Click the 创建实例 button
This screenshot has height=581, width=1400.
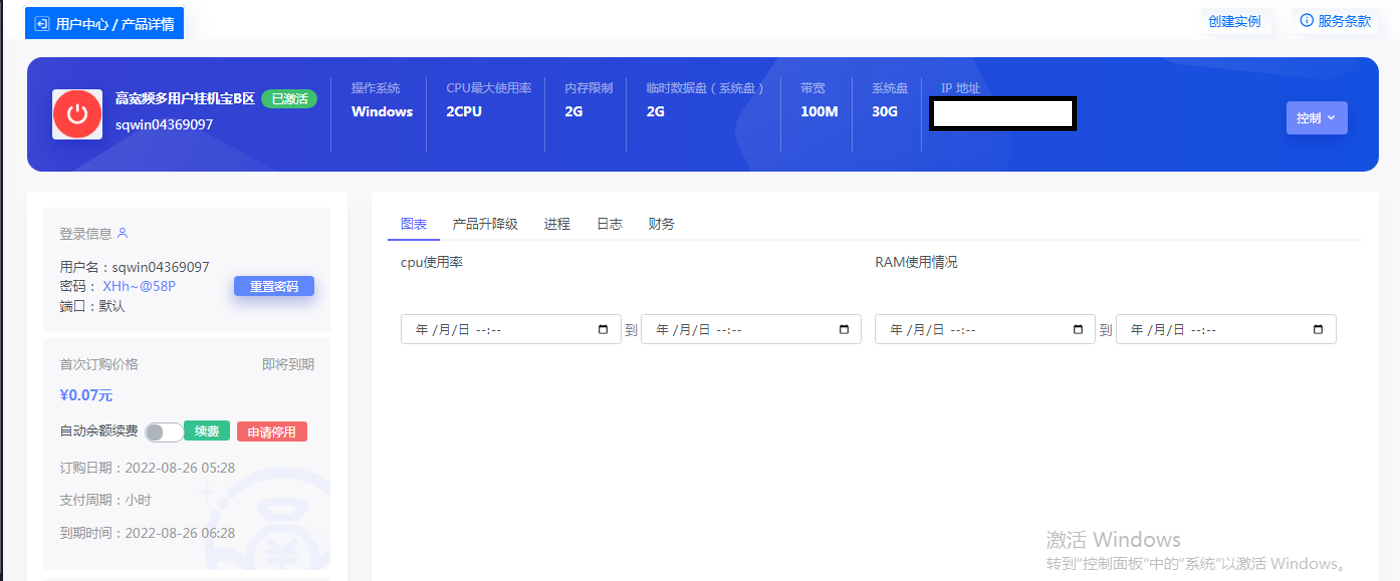point(1234,21)
